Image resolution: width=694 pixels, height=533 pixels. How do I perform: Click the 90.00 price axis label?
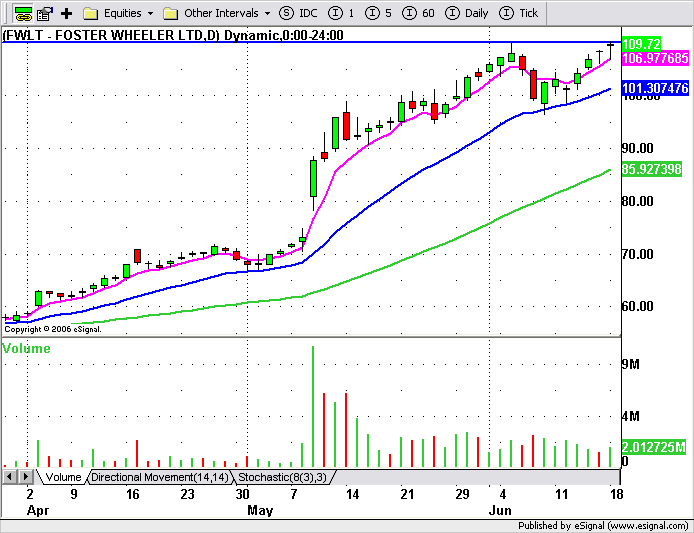pos(638,148)
